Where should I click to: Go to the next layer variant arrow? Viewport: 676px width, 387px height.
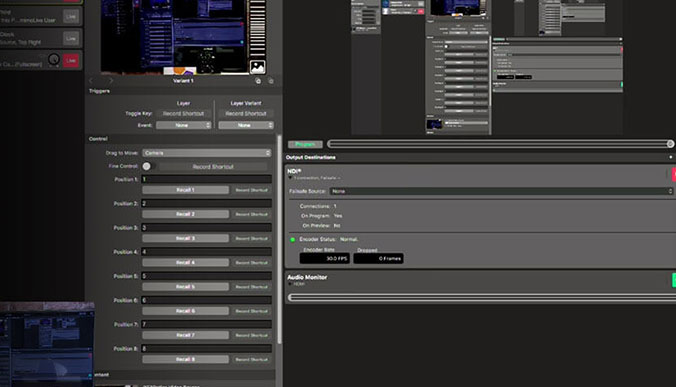[x=111, y=81]
